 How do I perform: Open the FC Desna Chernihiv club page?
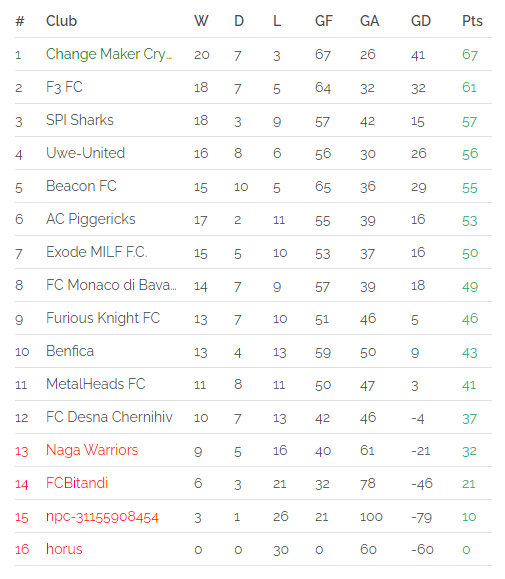pyautogui.click(x=109, y=417)
